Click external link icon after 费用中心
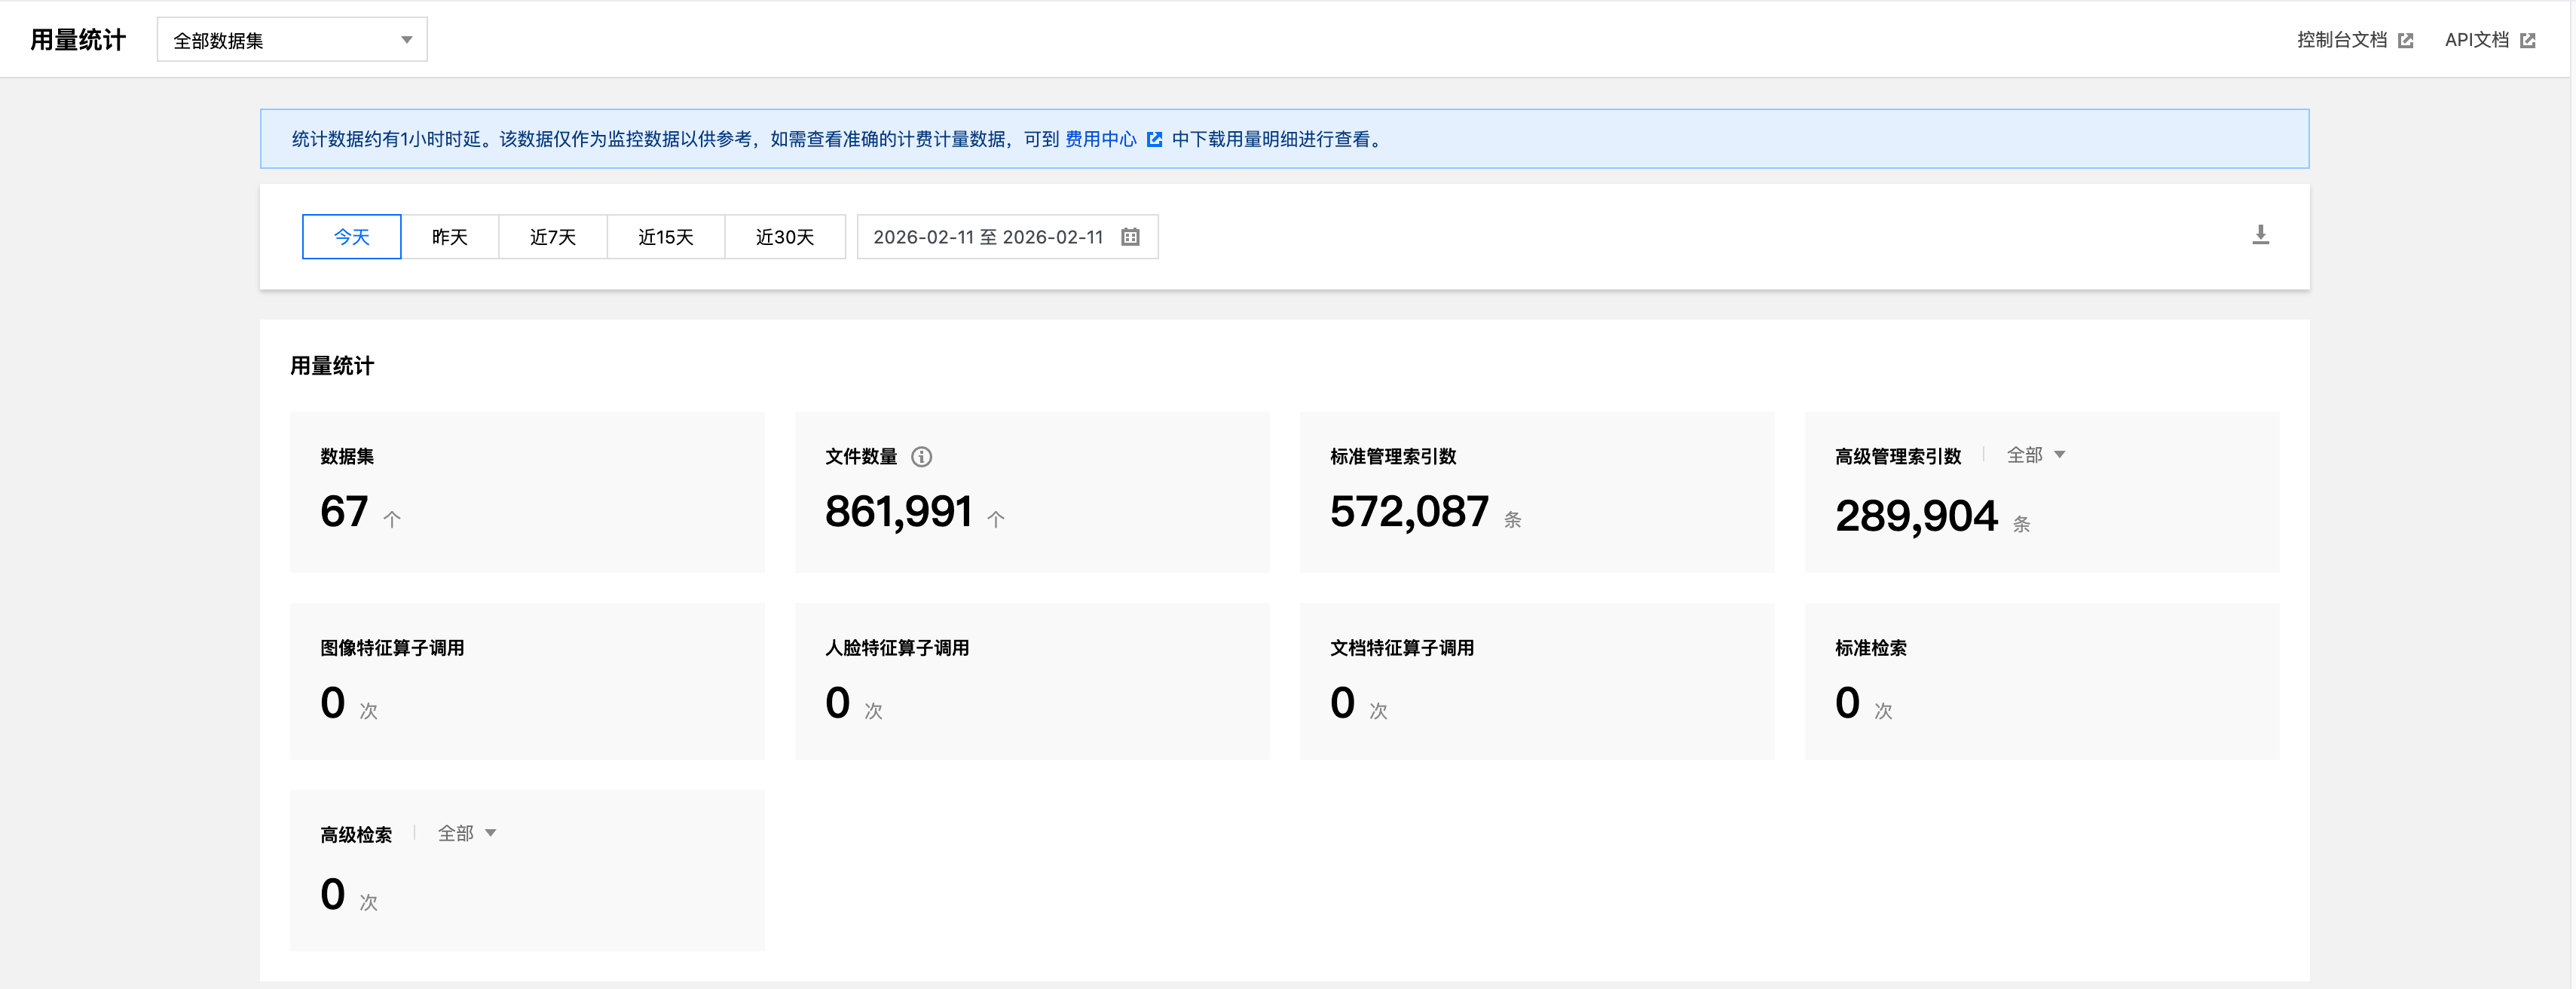 click(1154, 140)
